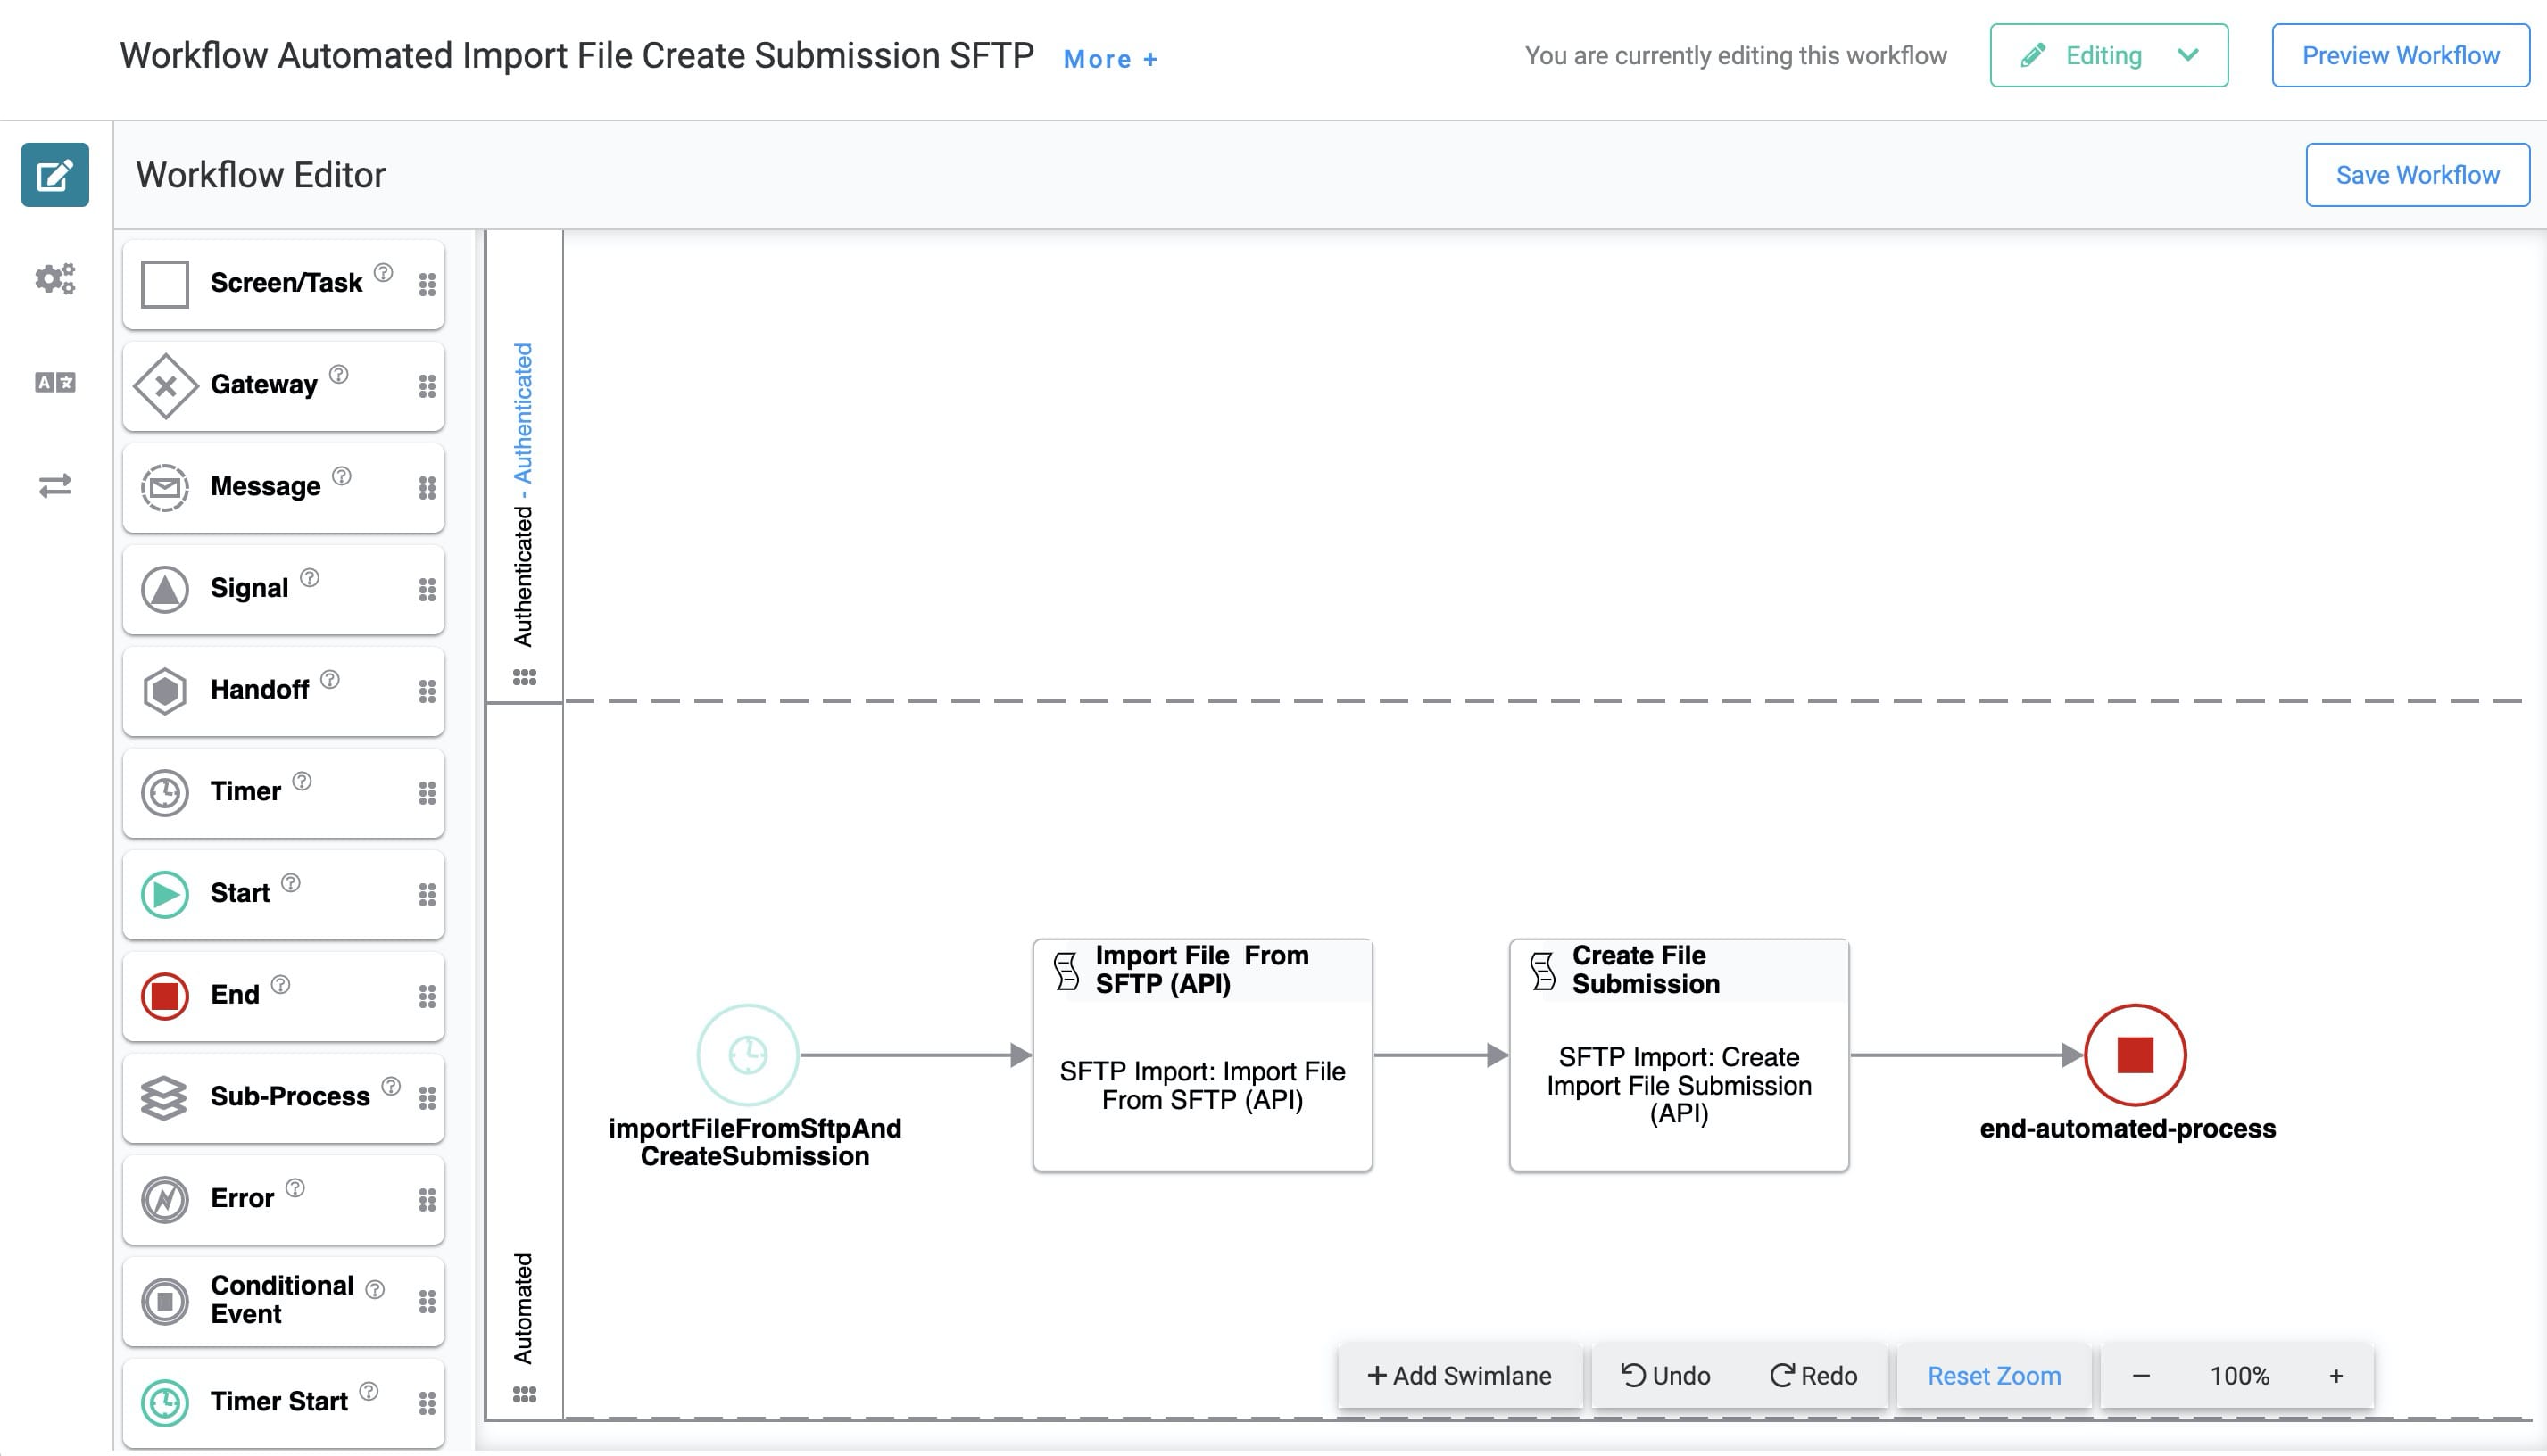Click the end-automated-process label
The height and width of the screenshot is (1456, 2547).
click(2128, 1128)
